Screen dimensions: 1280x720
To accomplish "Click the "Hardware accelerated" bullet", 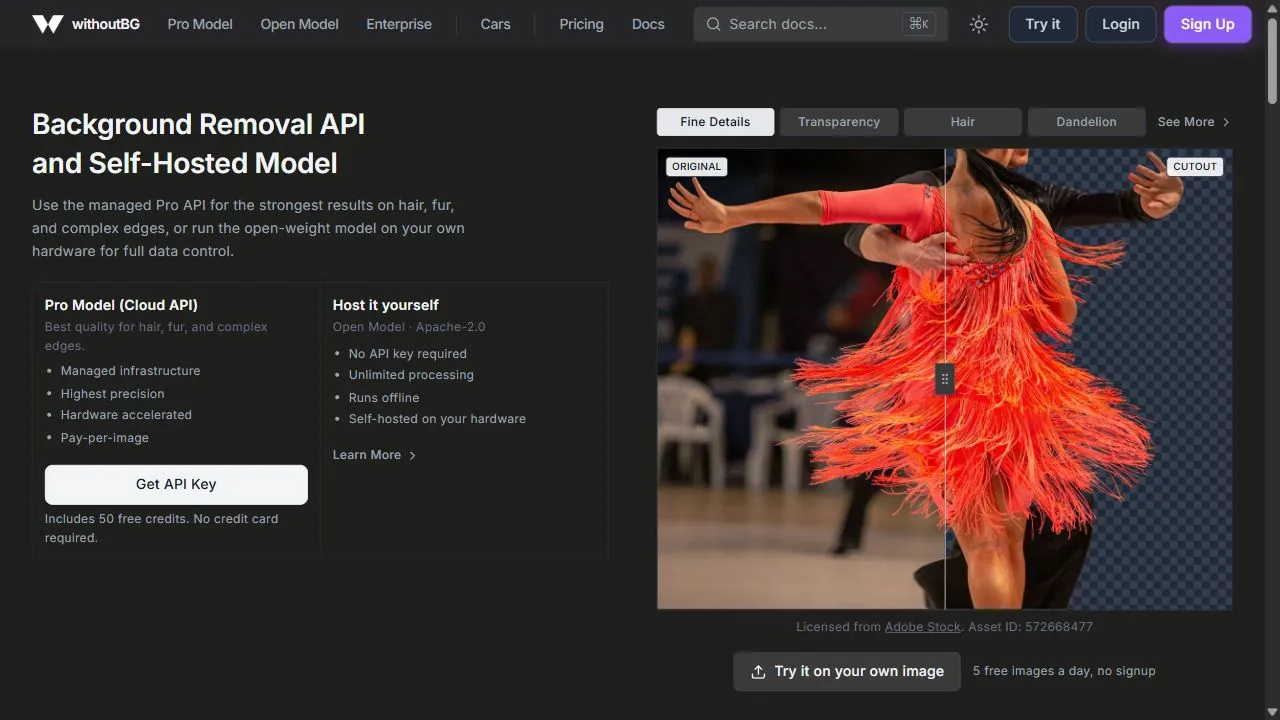I will 126,415.
